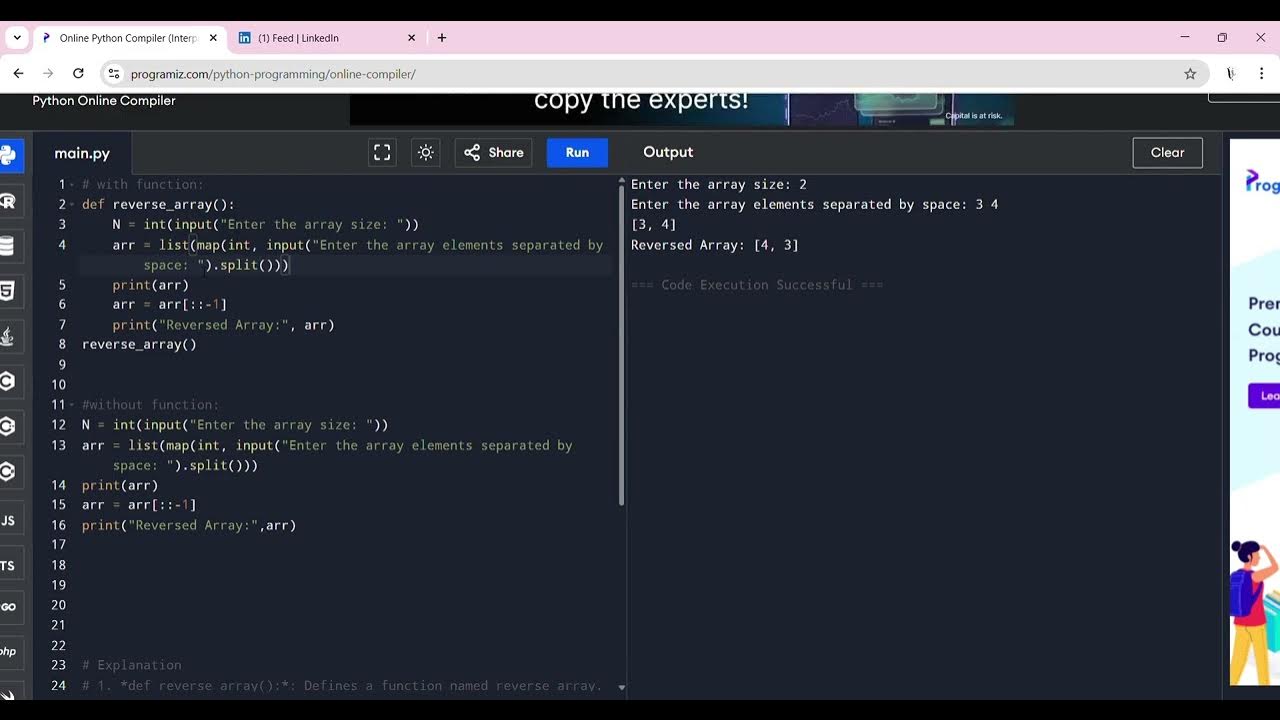Viewport: 1280px width, 720px height.
Task: Go back to previous page
Action: [18, 73]
